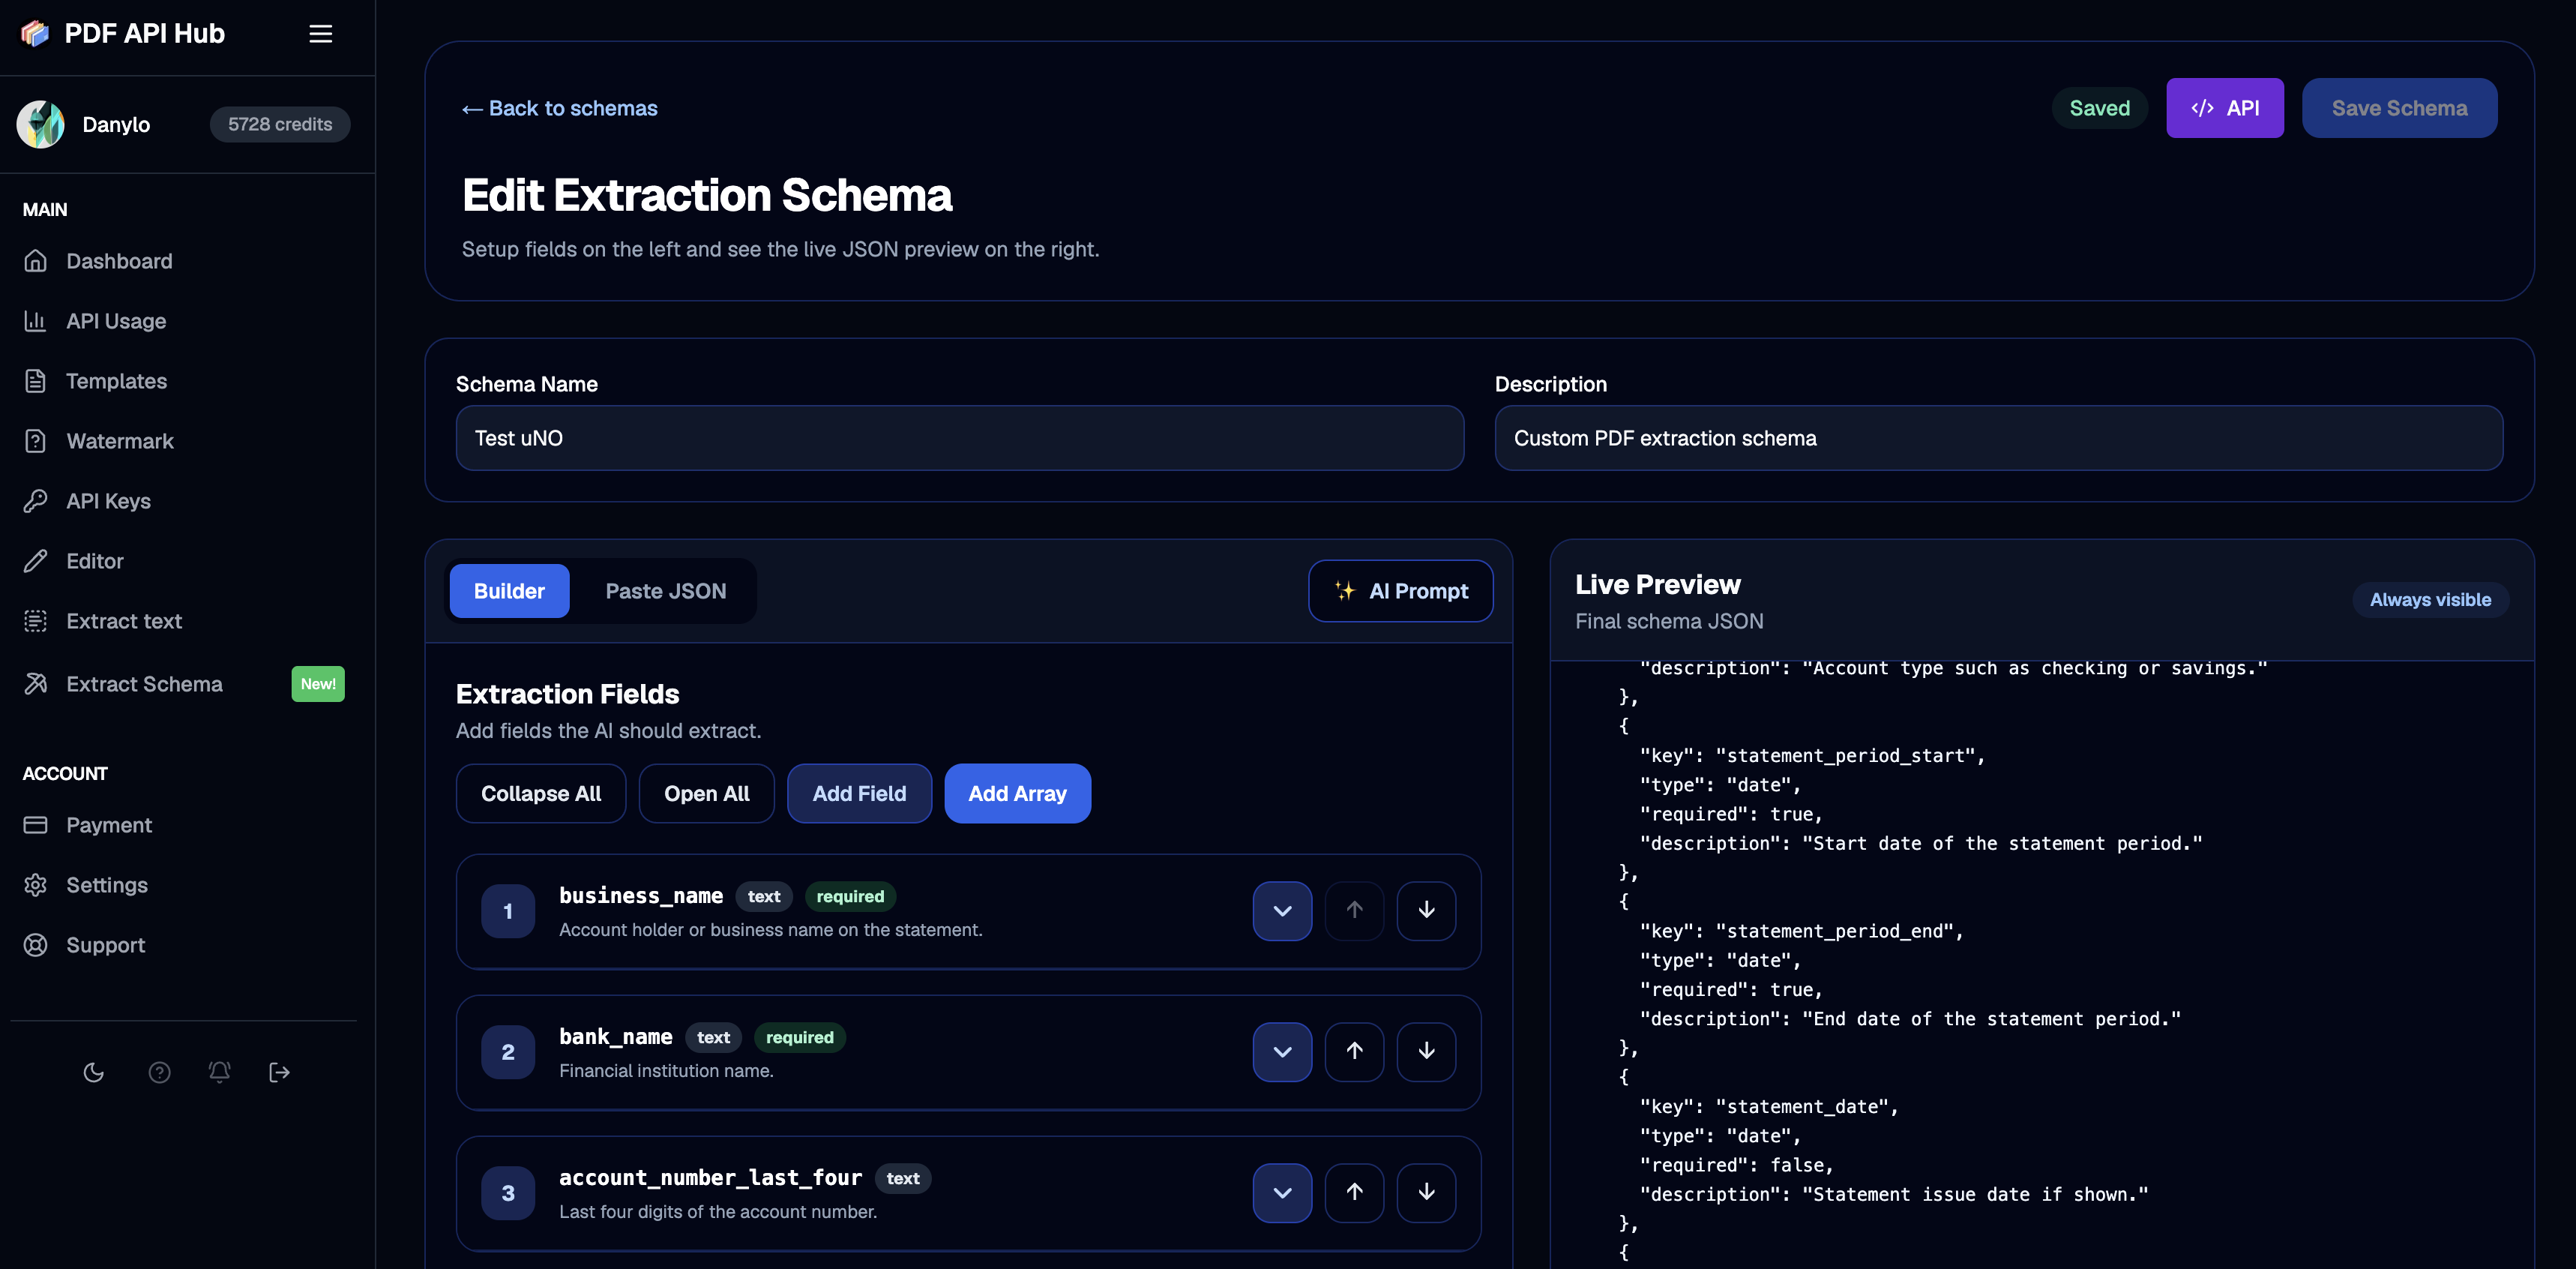Viewport: 2576px width, 1269px height.
Task: Expand the bank_name field chevron
Action: (1282, 1051)
